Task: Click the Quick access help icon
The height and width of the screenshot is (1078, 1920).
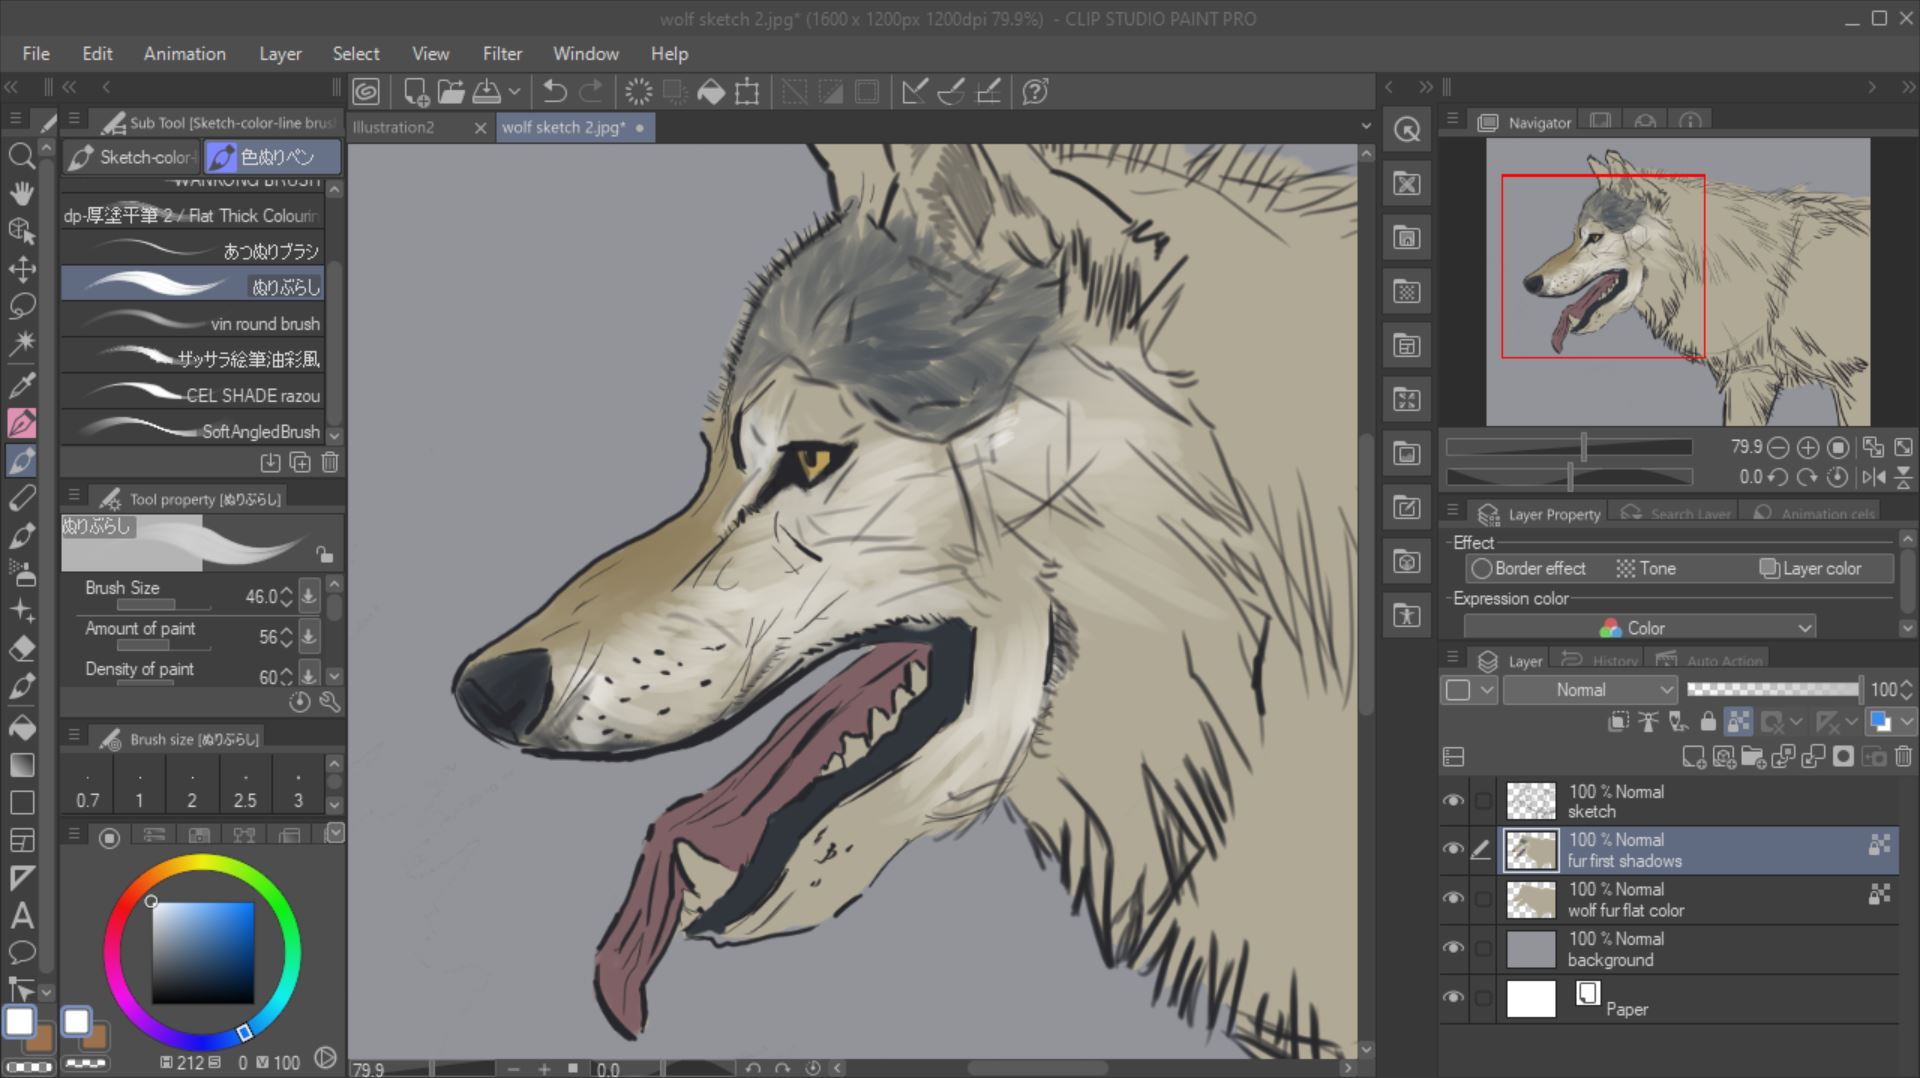Action: pyautogui.click(x=1036, y=92)
